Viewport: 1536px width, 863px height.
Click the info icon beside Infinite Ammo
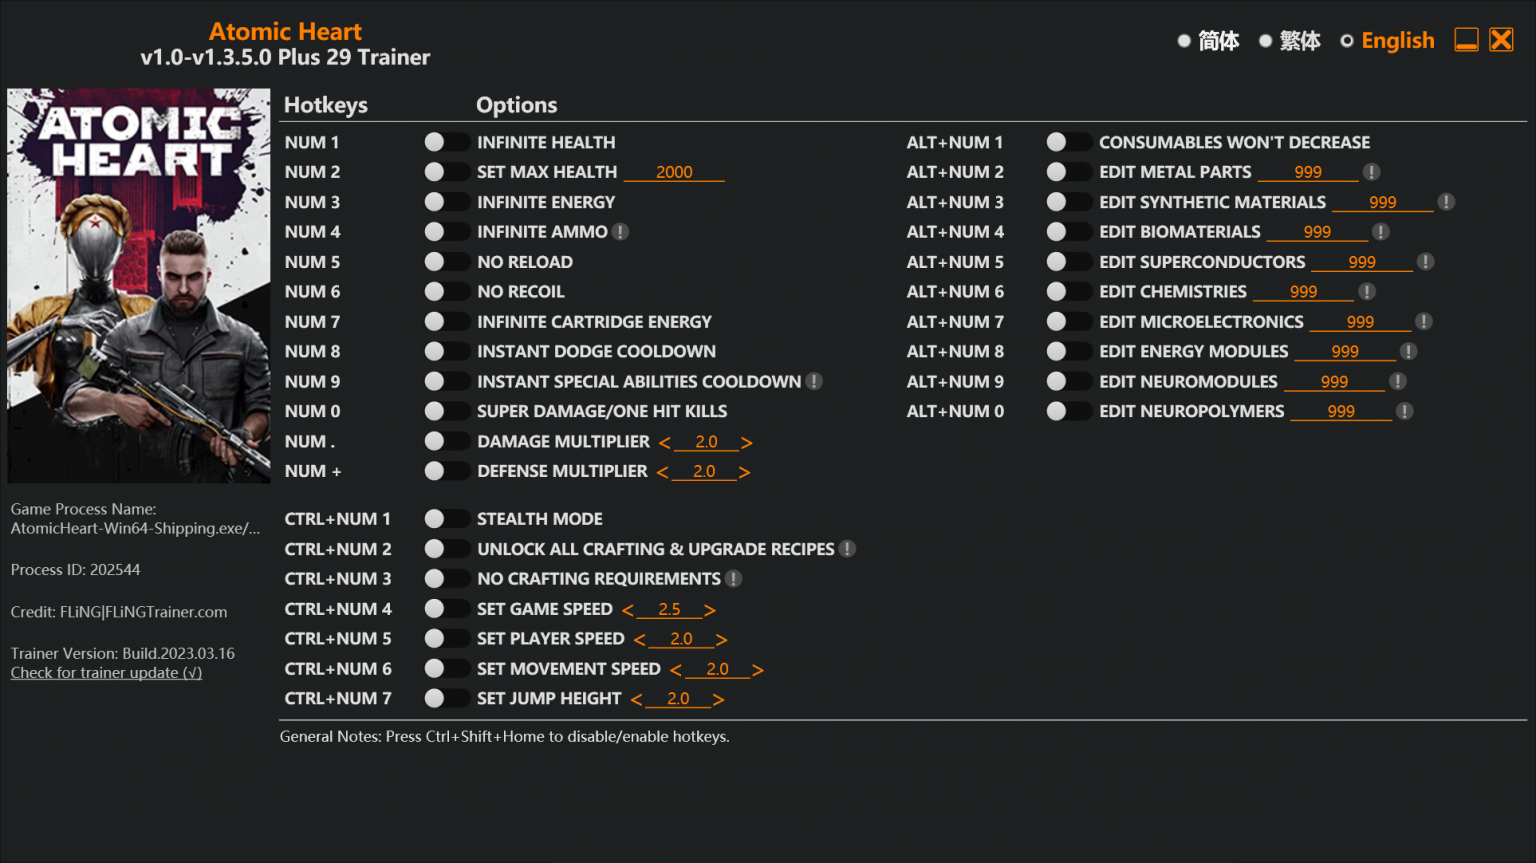point(620,232)
